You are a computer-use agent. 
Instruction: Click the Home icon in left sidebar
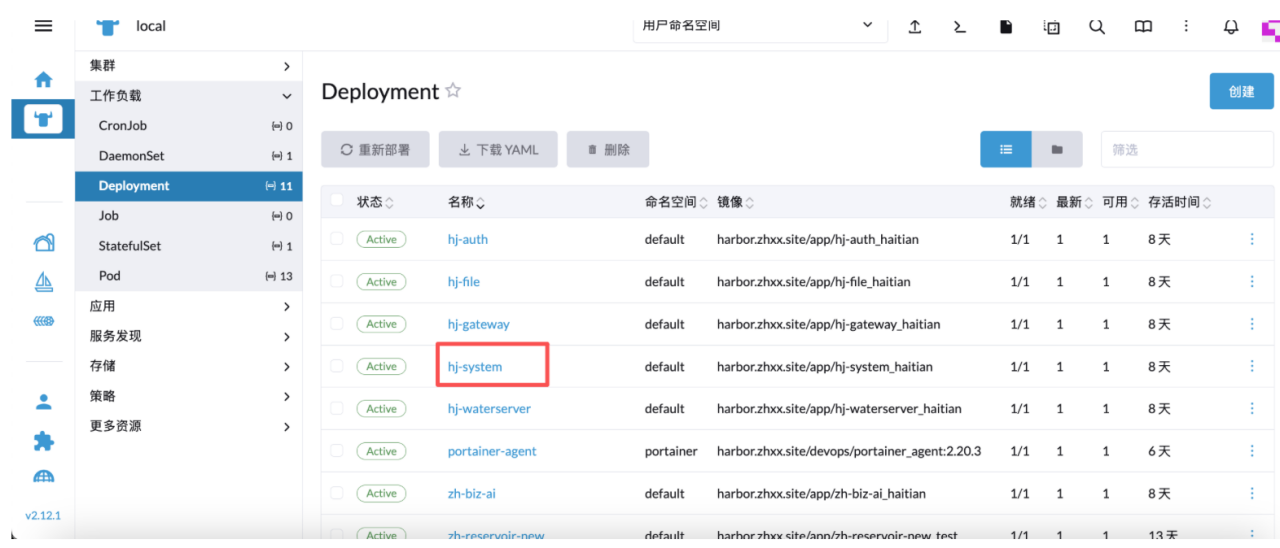tap(43, 79)
